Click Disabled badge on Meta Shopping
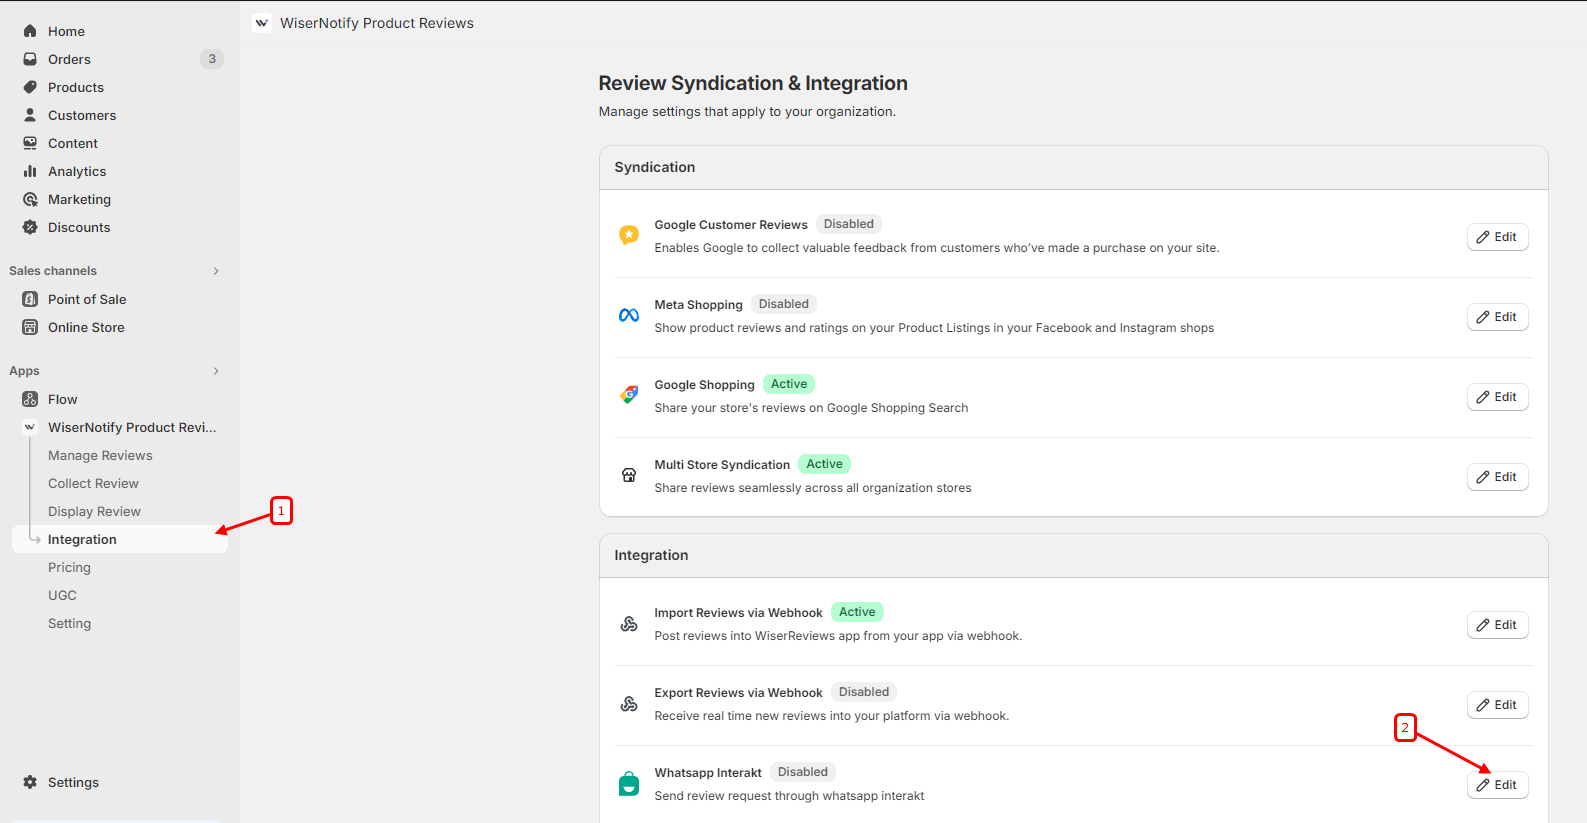Image resolution: width=1587 pixels, height=823 pixels. point(784,304)
